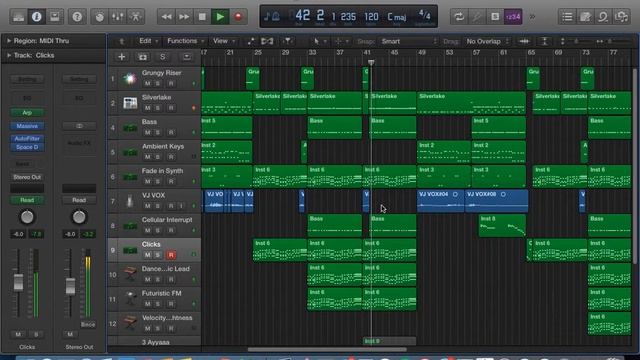This screenshot has width=640, height=360.
Task: Toggle the Inspector info button
Action: (36, 17)
